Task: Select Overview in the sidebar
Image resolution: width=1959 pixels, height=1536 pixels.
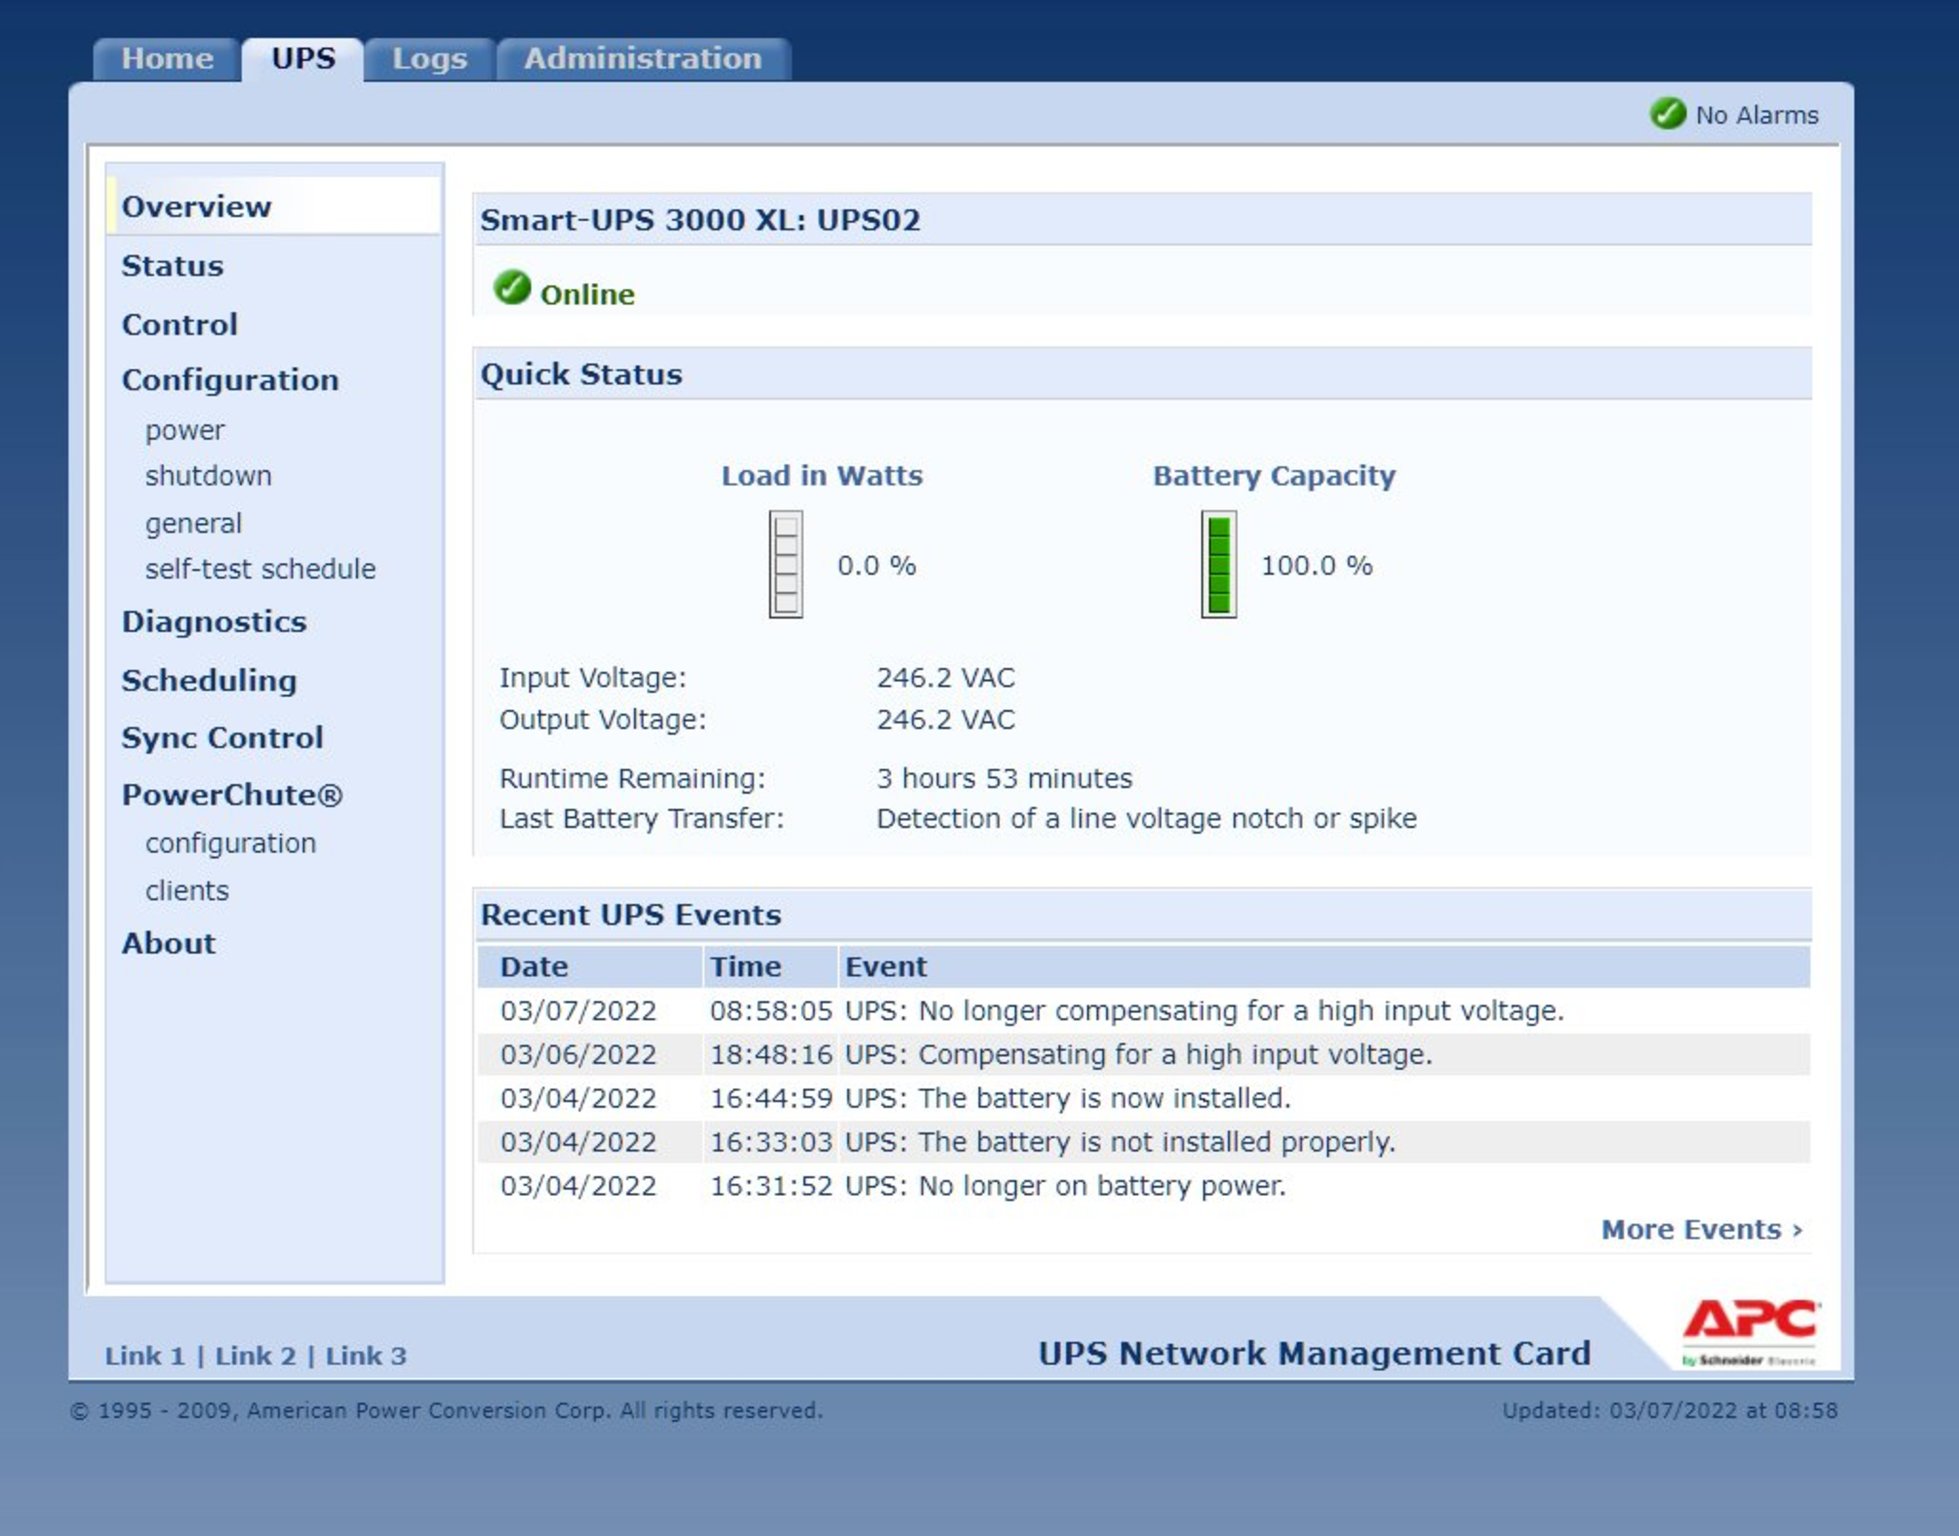Action: click(196, 206)
